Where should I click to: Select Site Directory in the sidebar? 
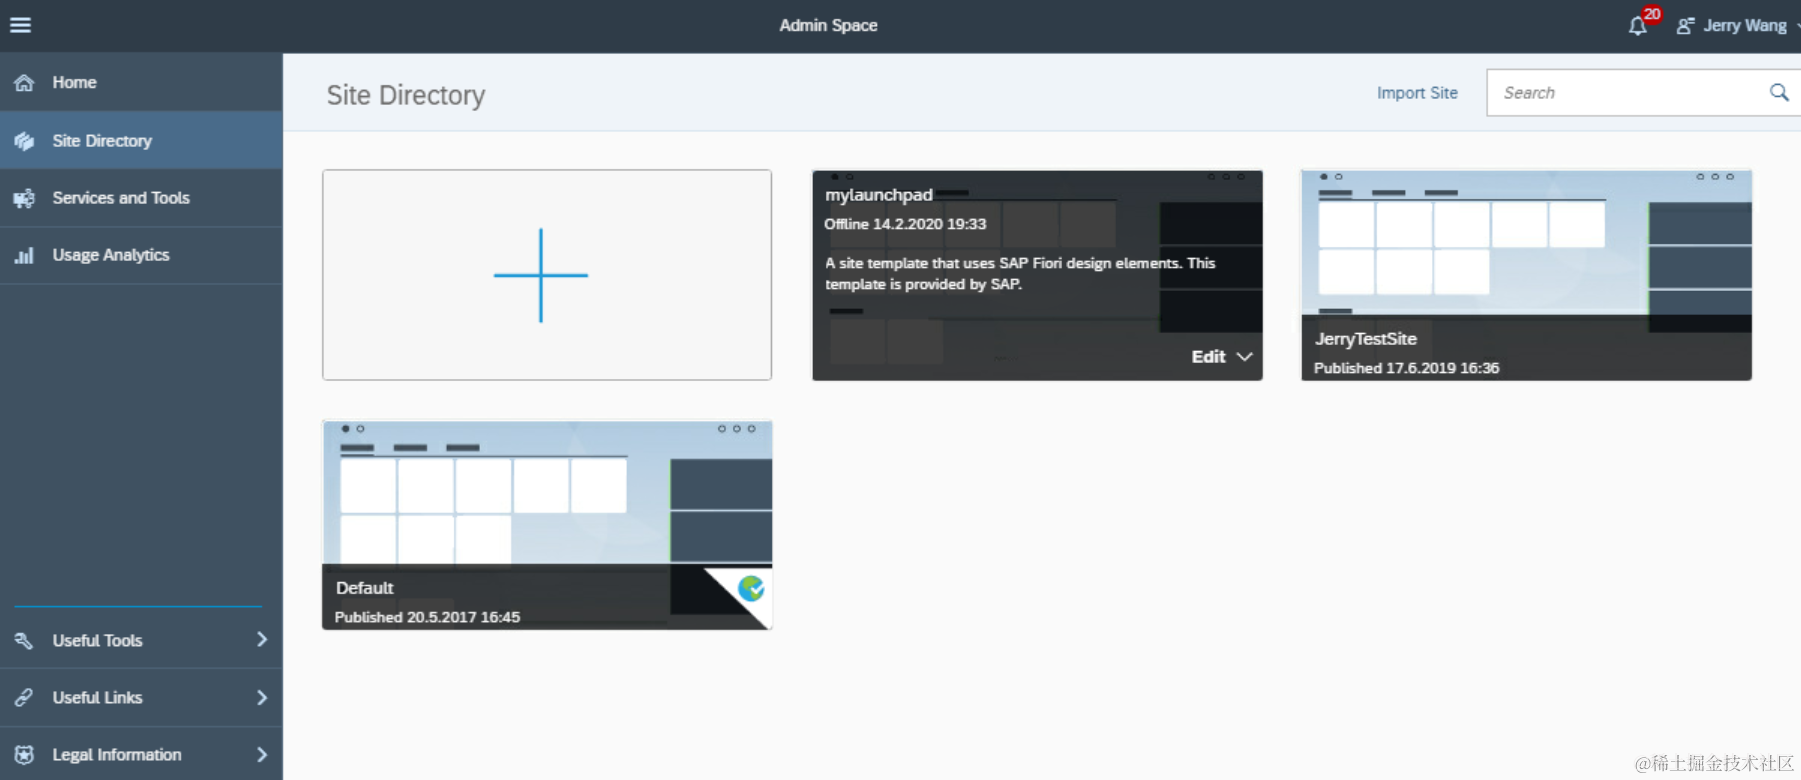click(x=141, y=141)
